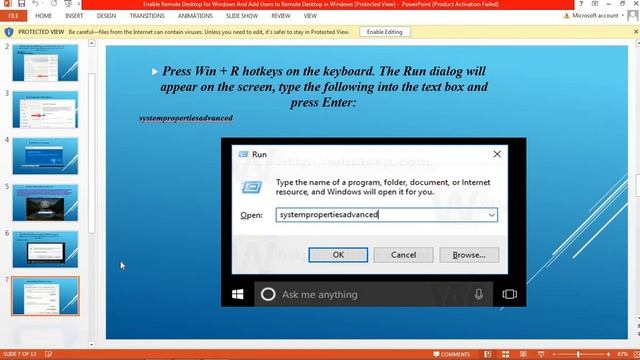Click OK in the Run dialog image

[338, 255]
